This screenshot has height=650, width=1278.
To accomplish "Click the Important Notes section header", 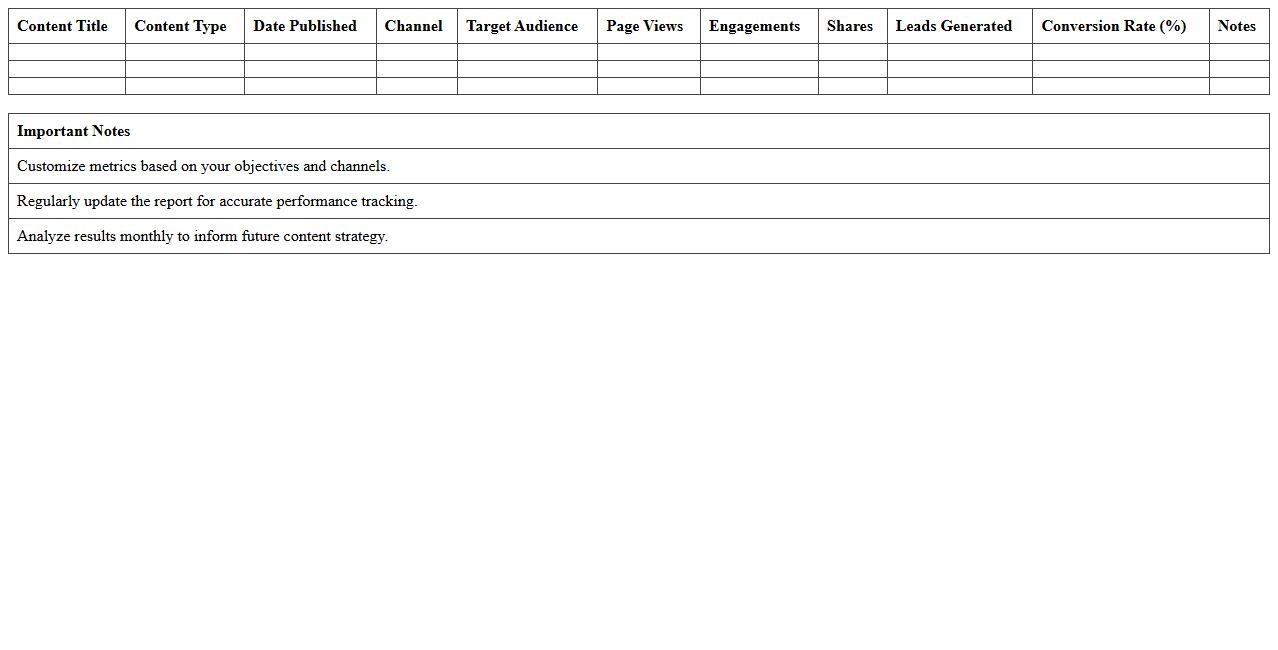I will point(73,131).
